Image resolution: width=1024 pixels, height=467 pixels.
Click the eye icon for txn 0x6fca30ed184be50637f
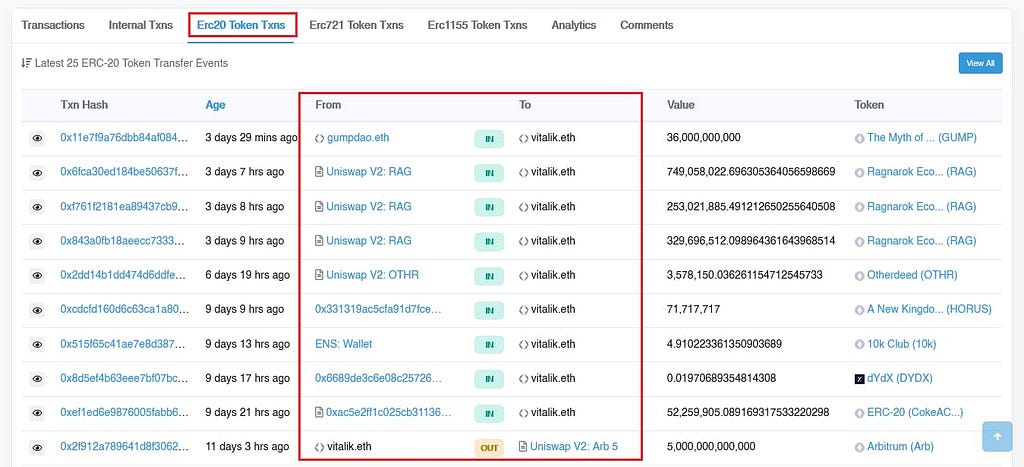[37, 172]
